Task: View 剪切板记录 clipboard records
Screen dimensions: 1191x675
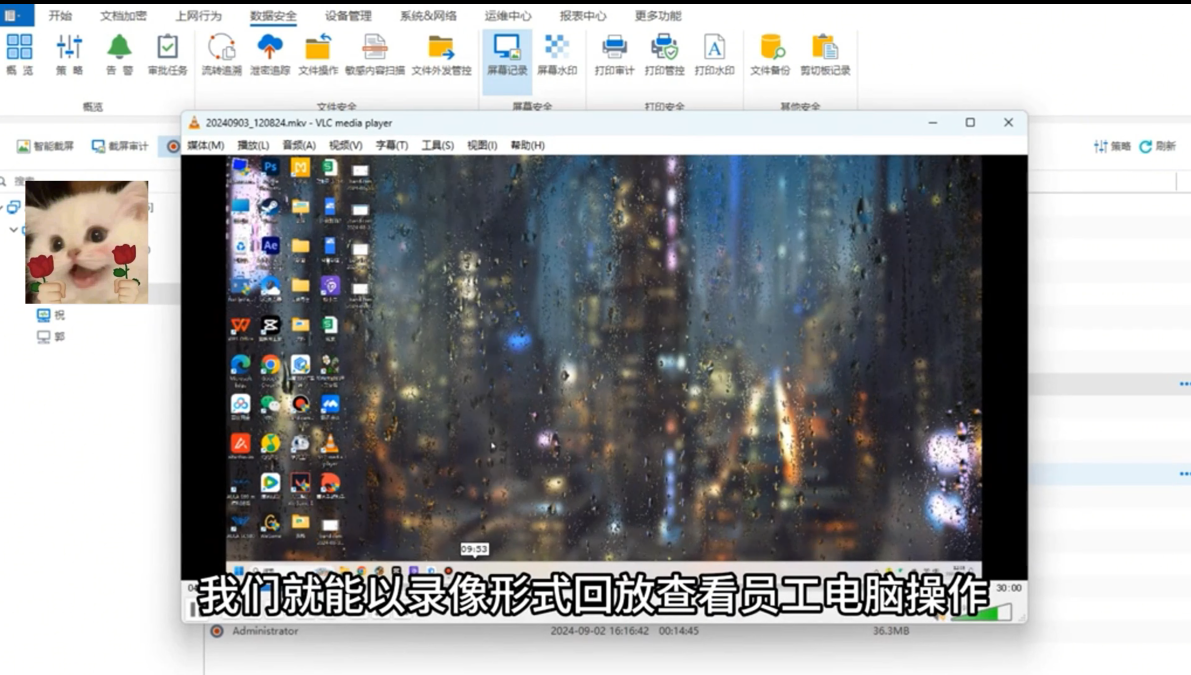Action: [824, 55]
